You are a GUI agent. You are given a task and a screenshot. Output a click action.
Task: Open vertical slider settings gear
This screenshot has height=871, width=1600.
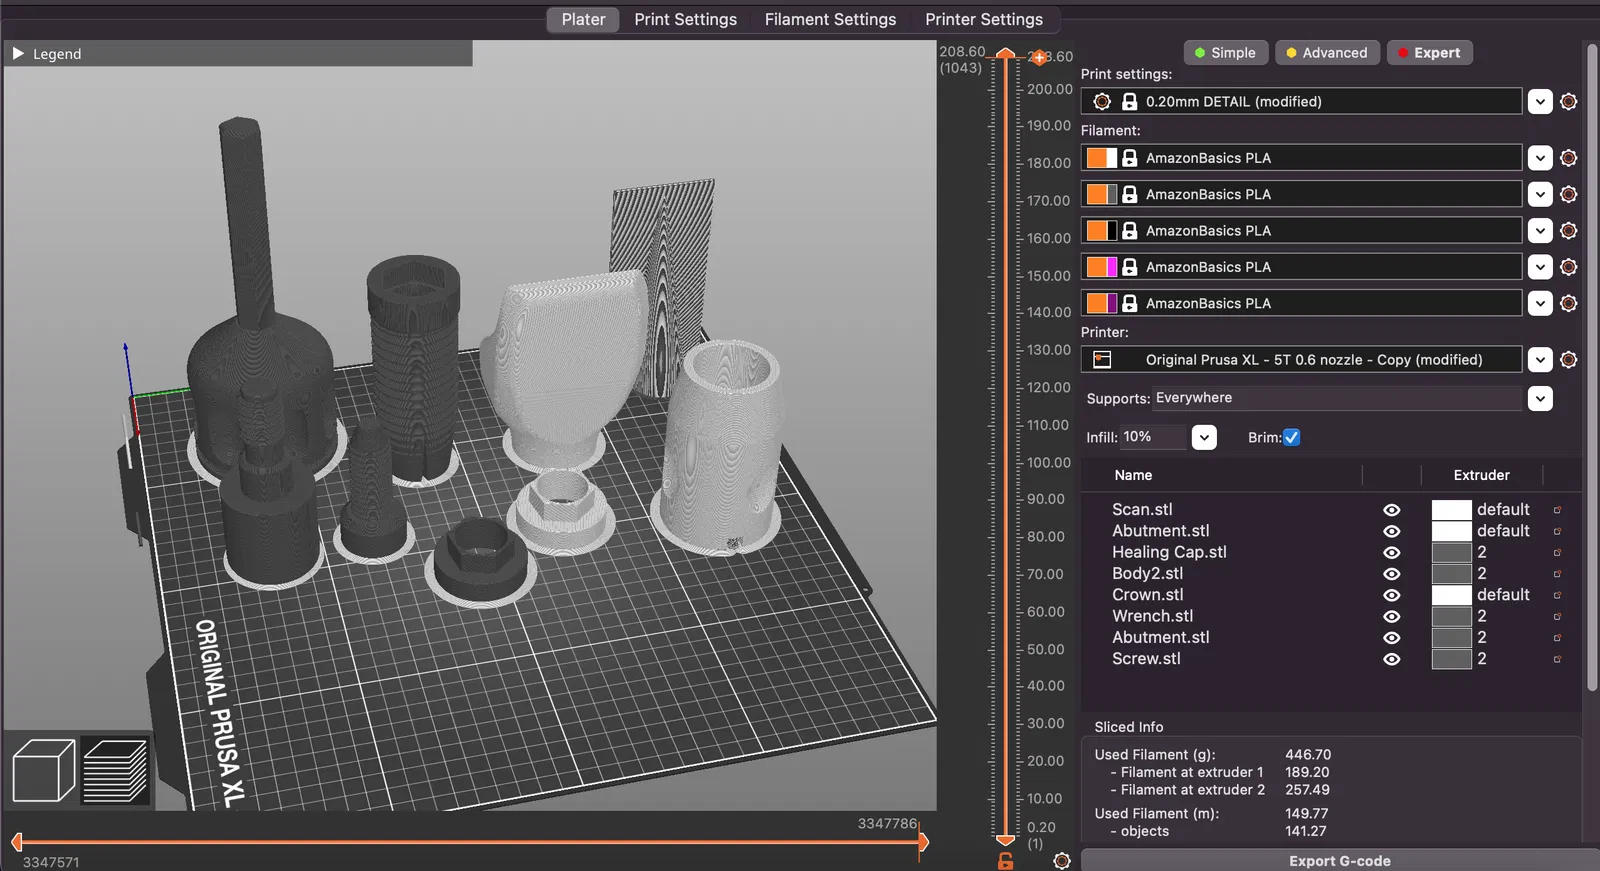click(1062, 861)
